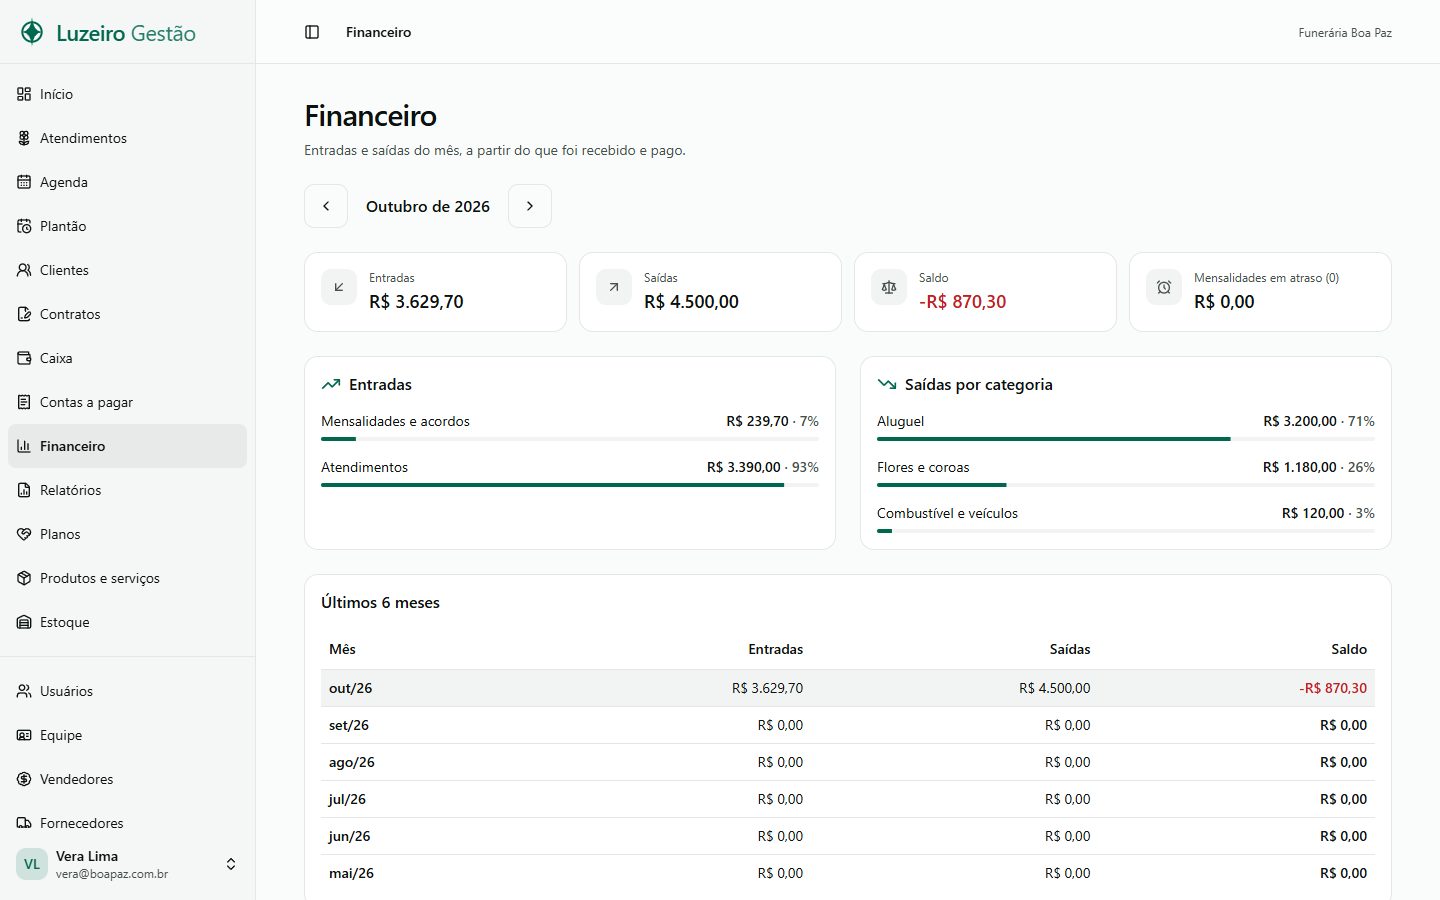Screen dimensions: 1440x900
Task: Click the Financeiro chart icon
Action: 24,446
